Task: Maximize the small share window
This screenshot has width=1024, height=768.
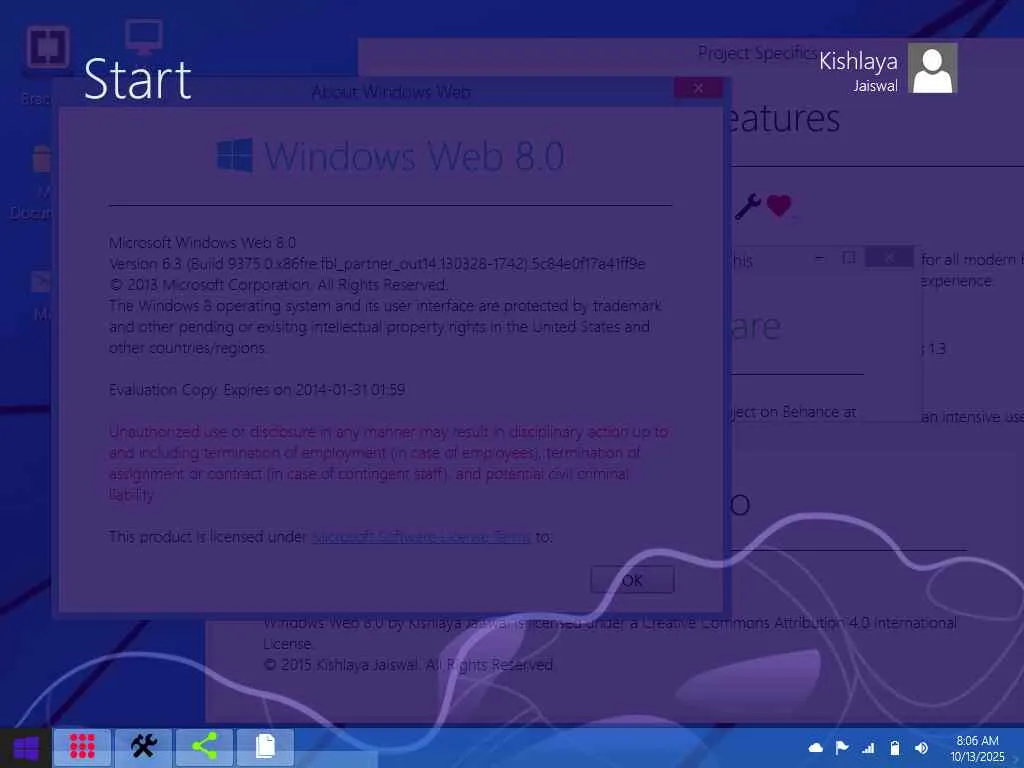Action: pyautogui.click(x=848, y=257)
